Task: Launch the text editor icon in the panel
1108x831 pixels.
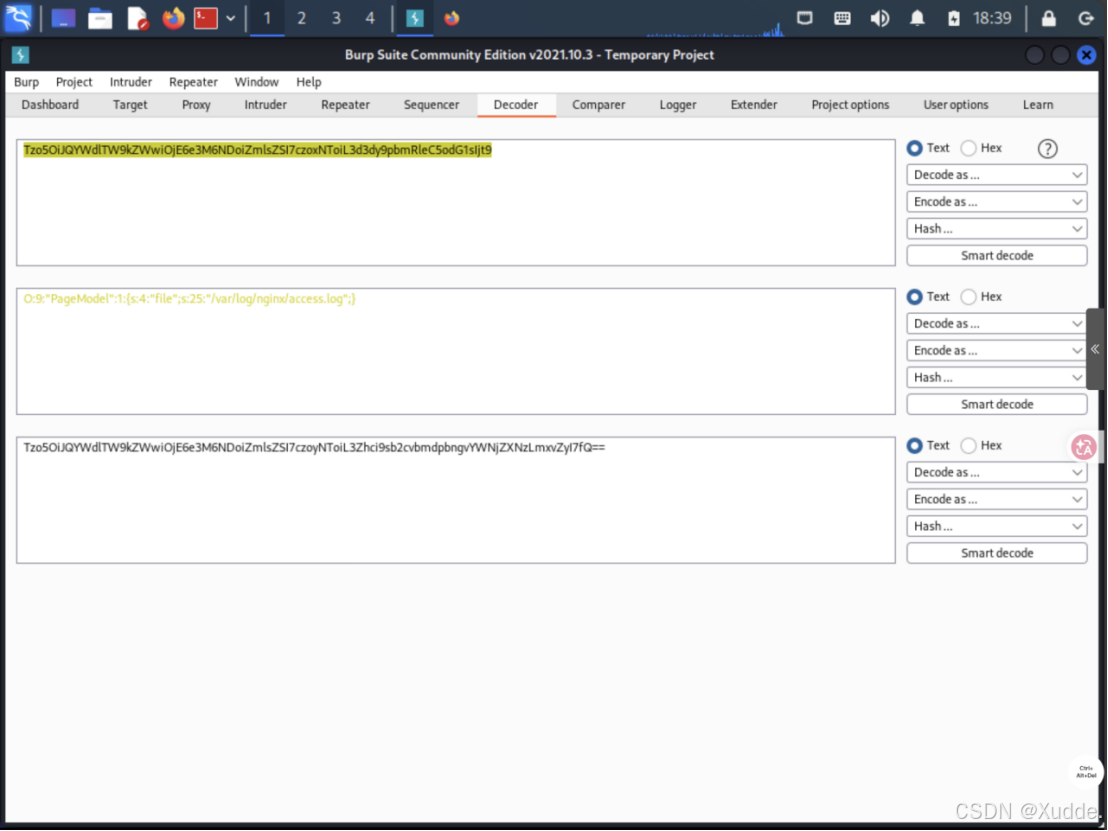Action: click(x=137, y=18)
